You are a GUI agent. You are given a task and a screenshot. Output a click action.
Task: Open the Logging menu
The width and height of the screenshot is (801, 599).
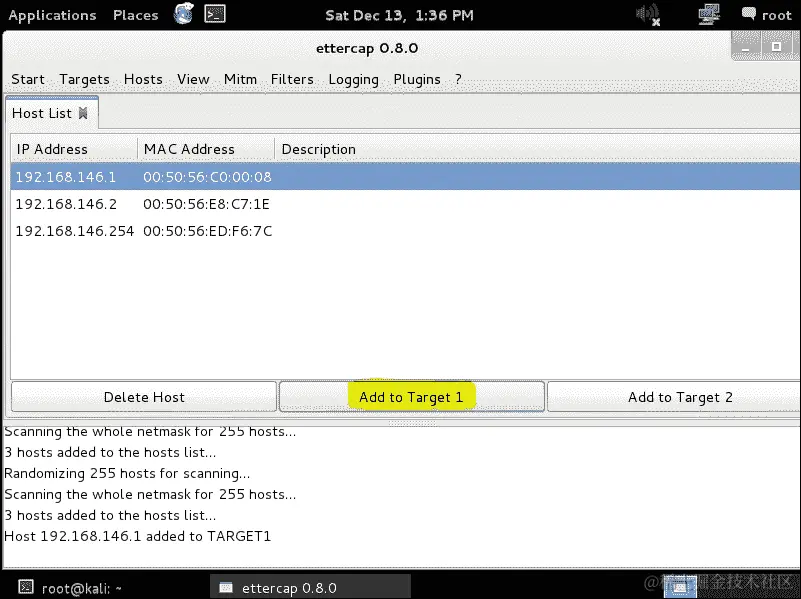point(354,80)
